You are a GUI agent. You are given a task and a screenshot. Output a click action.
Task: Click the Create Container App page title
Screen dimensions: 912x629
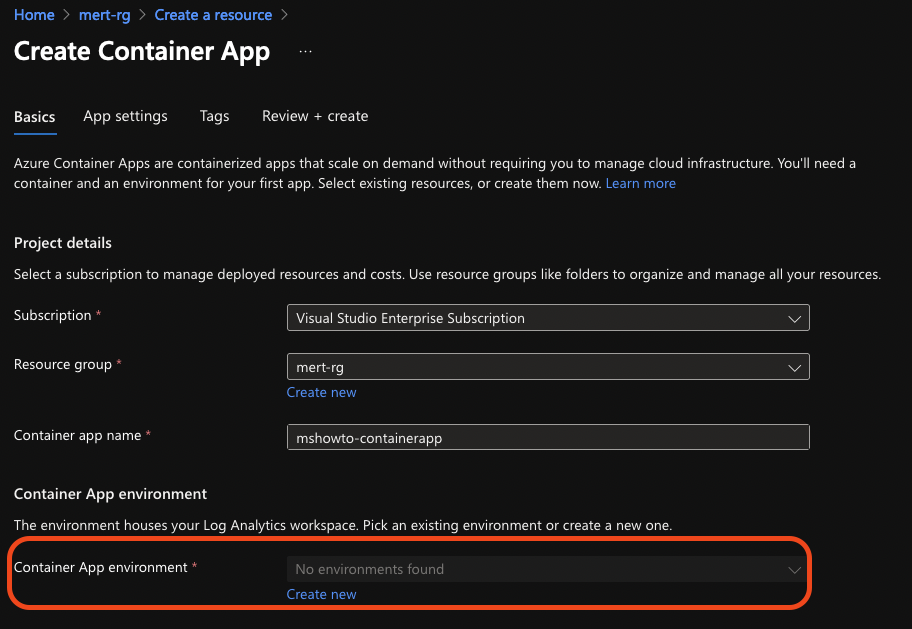tap(142, 52)
